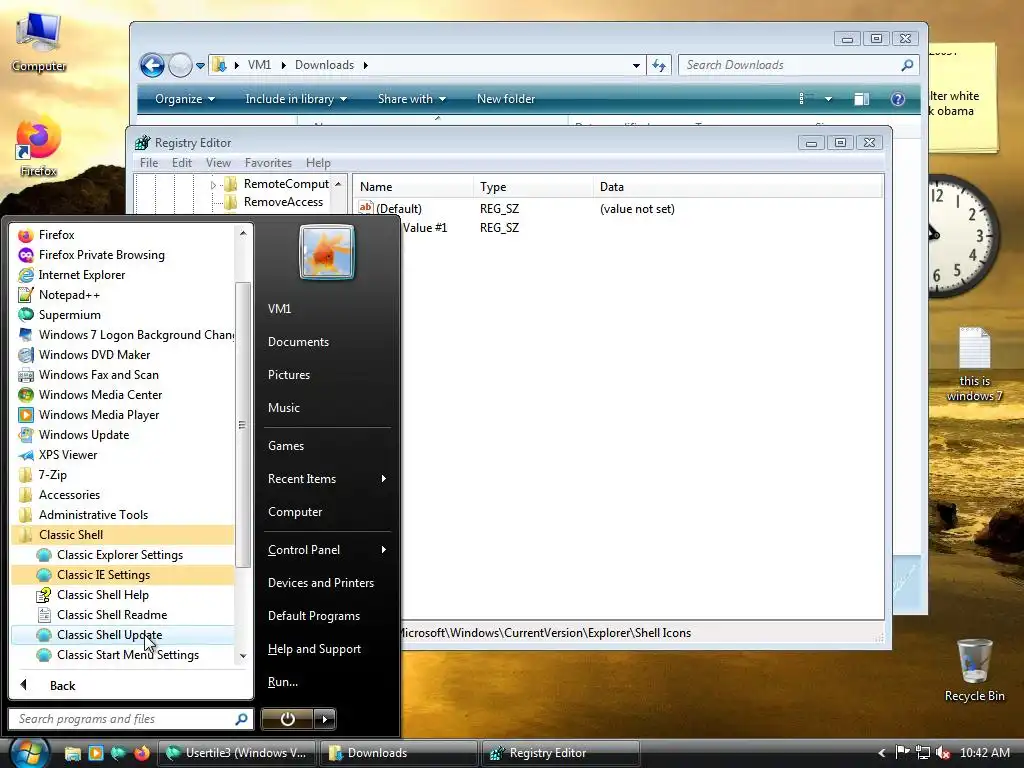This screenshot has height=768, width=1024.
Task: Open the Organize dropdown in Explorer
Action: (185, 99)
